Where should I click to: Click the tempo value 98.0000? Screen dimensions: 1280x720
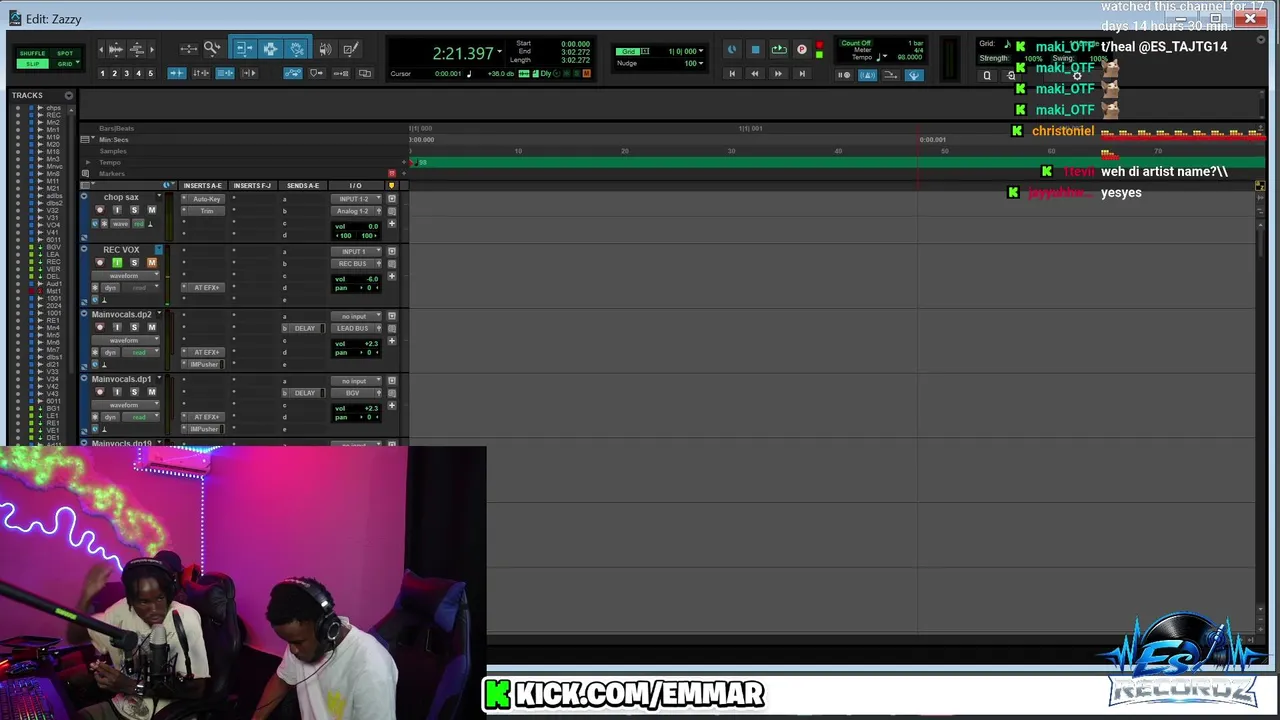point(909,57)
